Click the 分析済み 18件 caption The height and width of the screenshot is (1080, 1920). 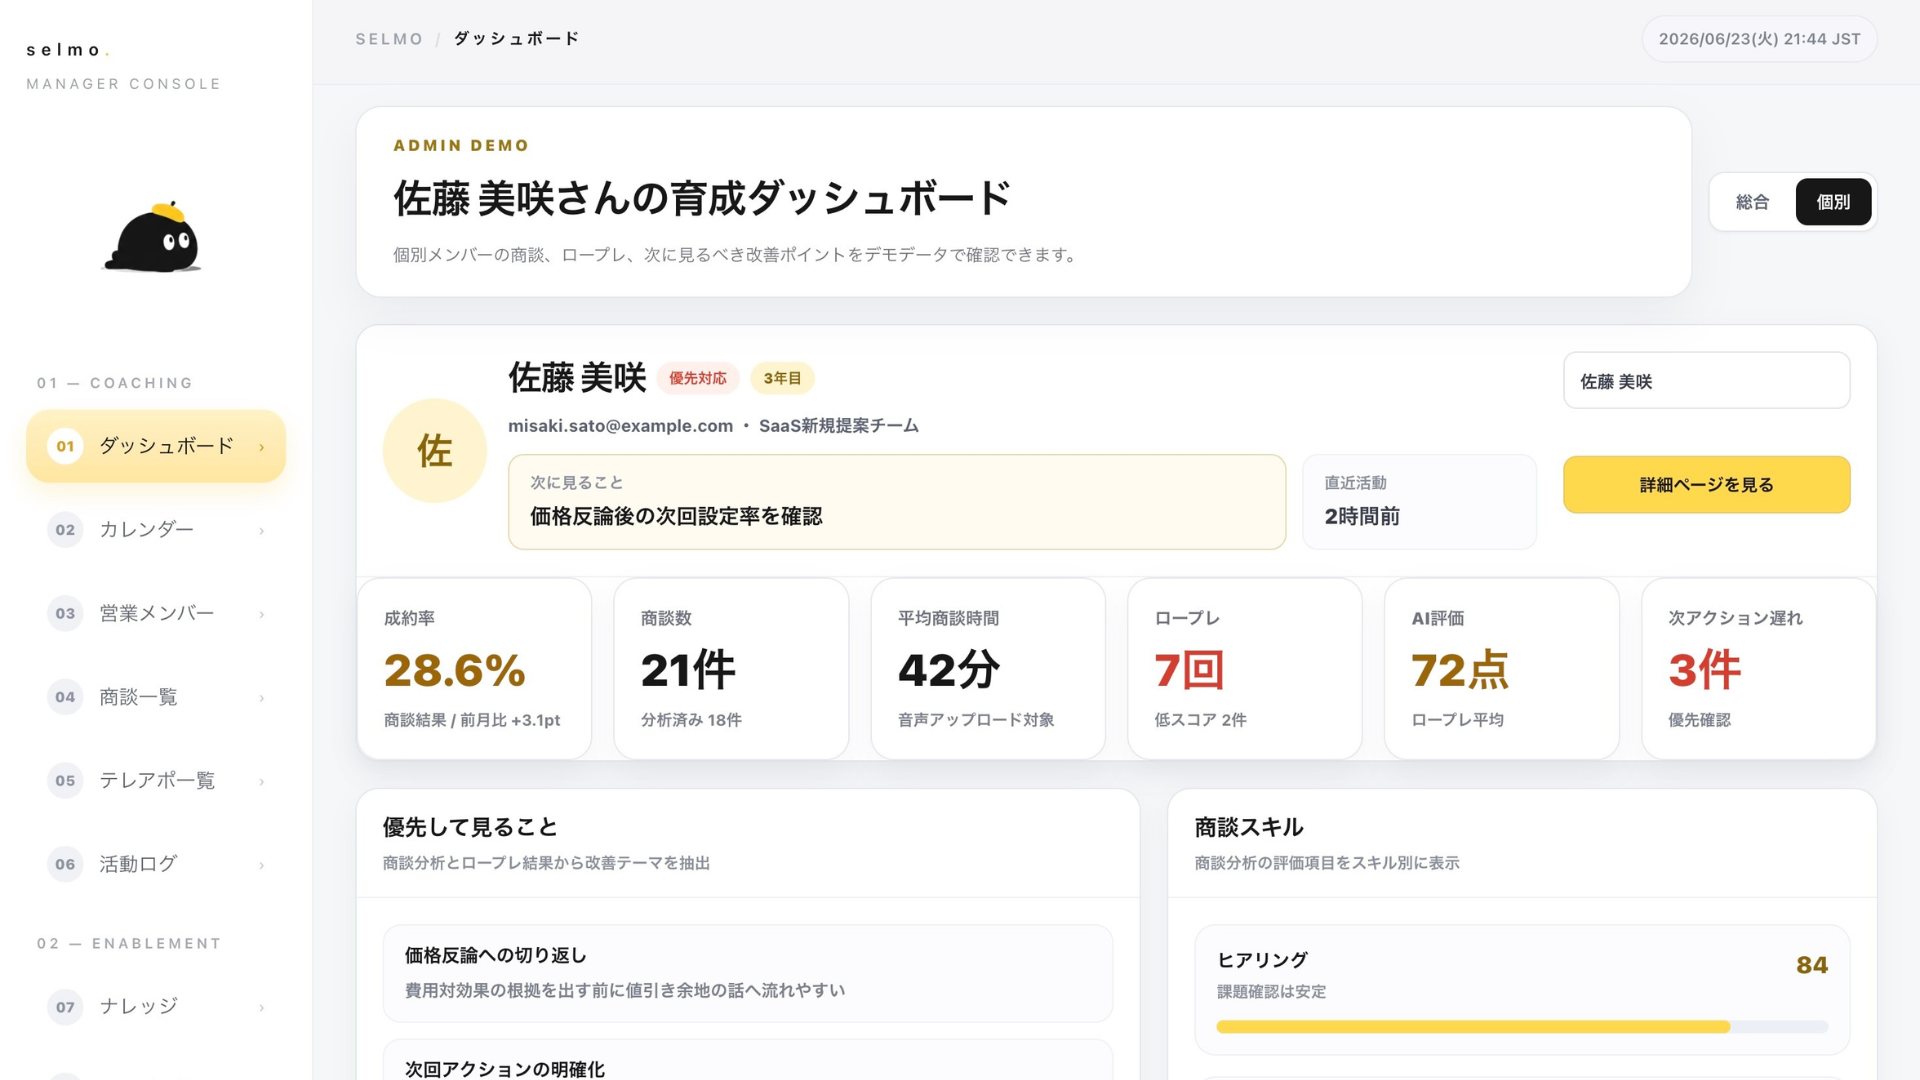(x=691, y=720)
